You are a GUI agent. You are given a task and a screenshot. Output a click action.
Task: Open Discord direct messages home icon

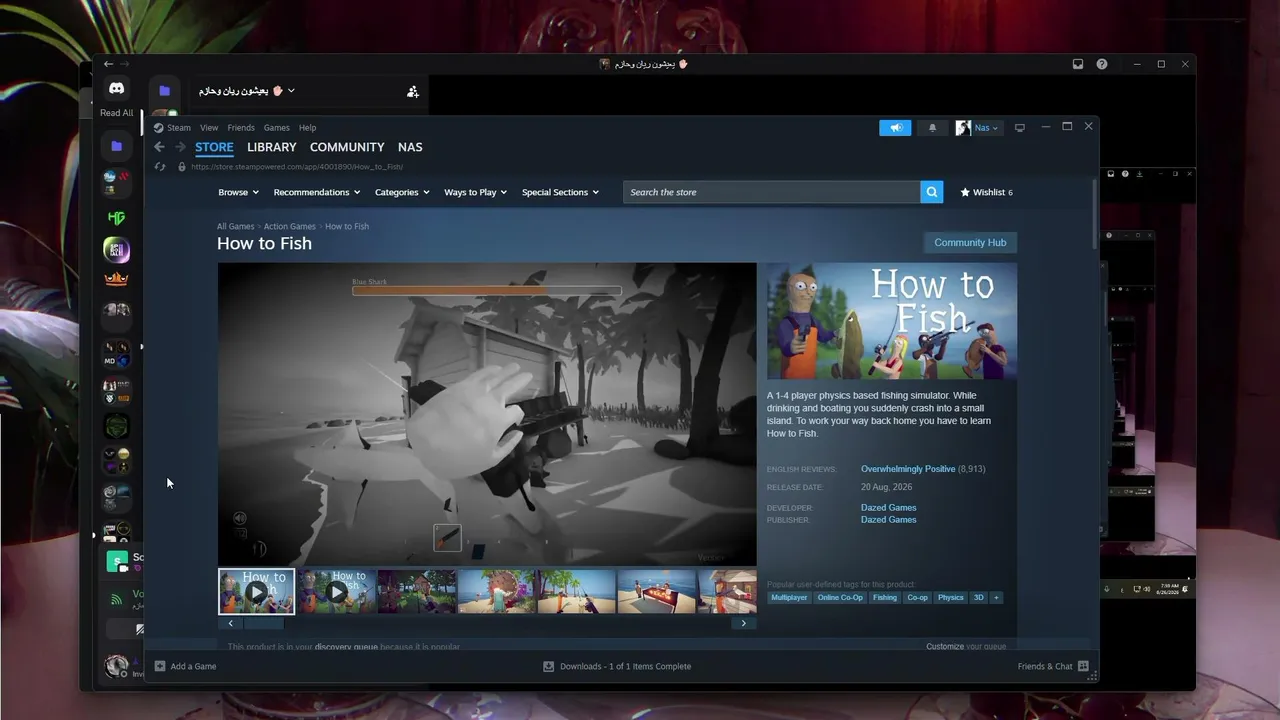coord(116,89)
